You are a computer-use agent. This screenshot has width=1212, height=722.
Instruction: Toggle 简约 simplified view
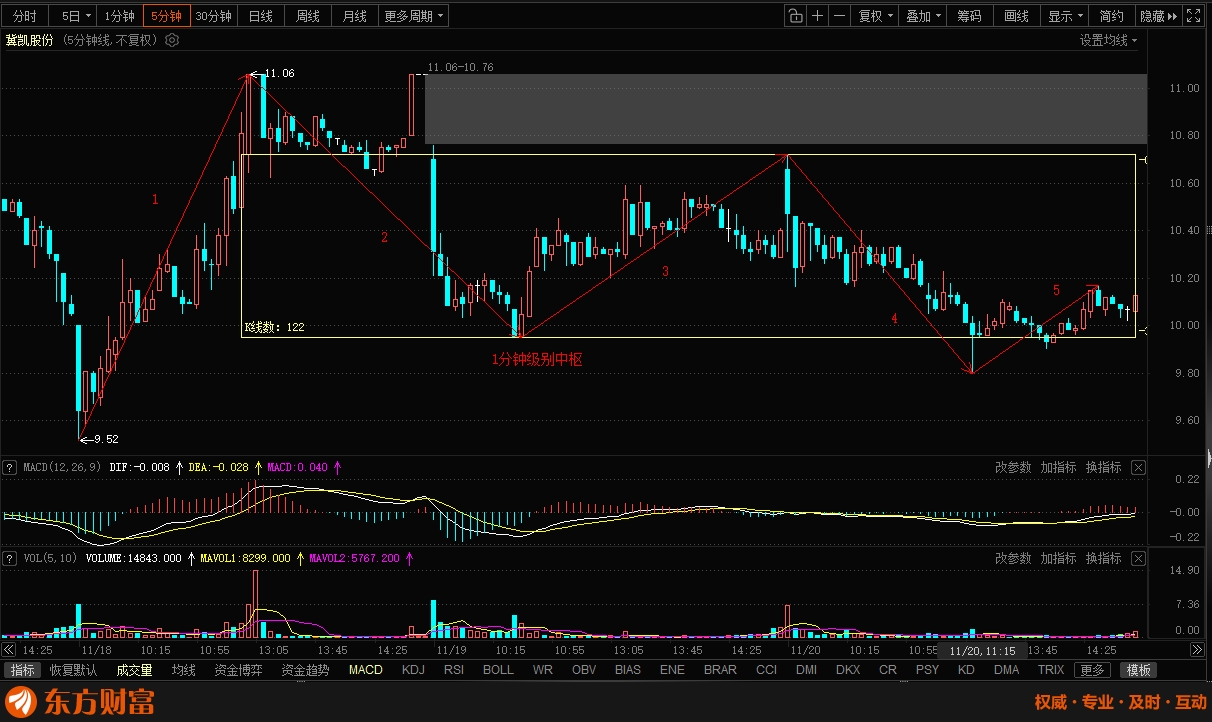coord(1111,16)
